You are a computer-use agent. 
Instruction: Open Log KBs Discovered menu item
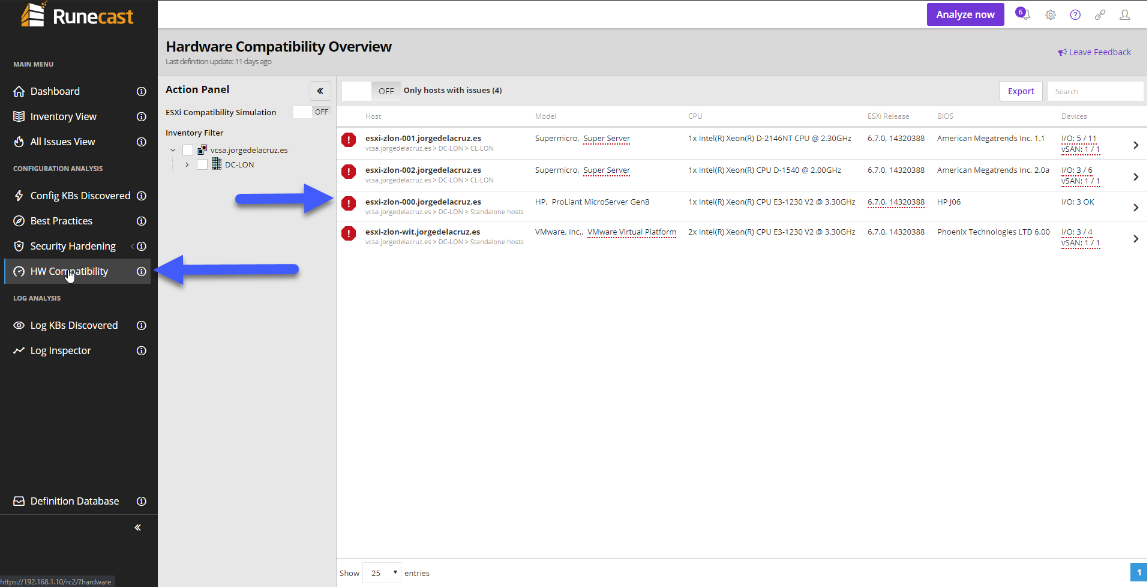click(74, 325)
